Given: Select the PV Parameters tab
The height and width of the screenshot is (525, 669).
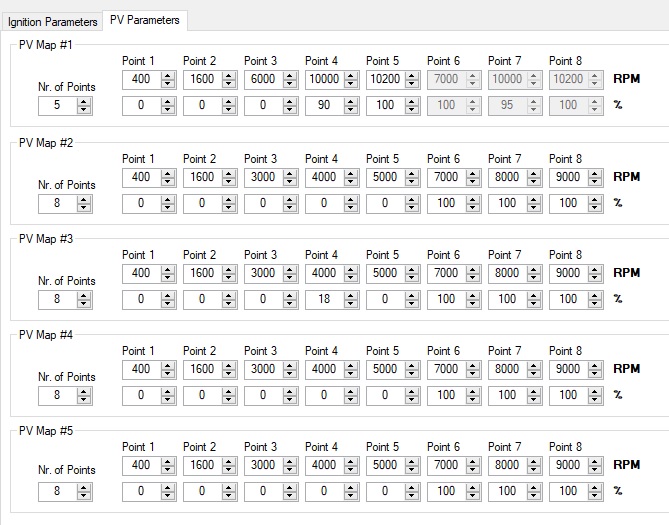Looking at the screenshot, I should pos(145,20).
